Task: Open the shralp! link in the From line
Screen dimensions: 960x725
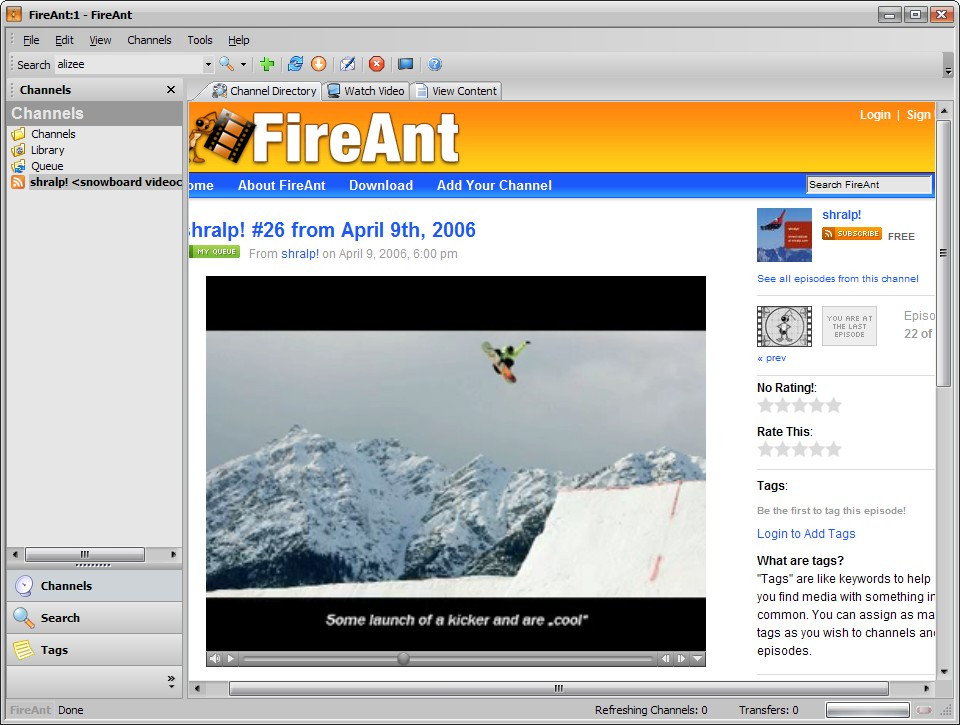Action: pos(300,254)
